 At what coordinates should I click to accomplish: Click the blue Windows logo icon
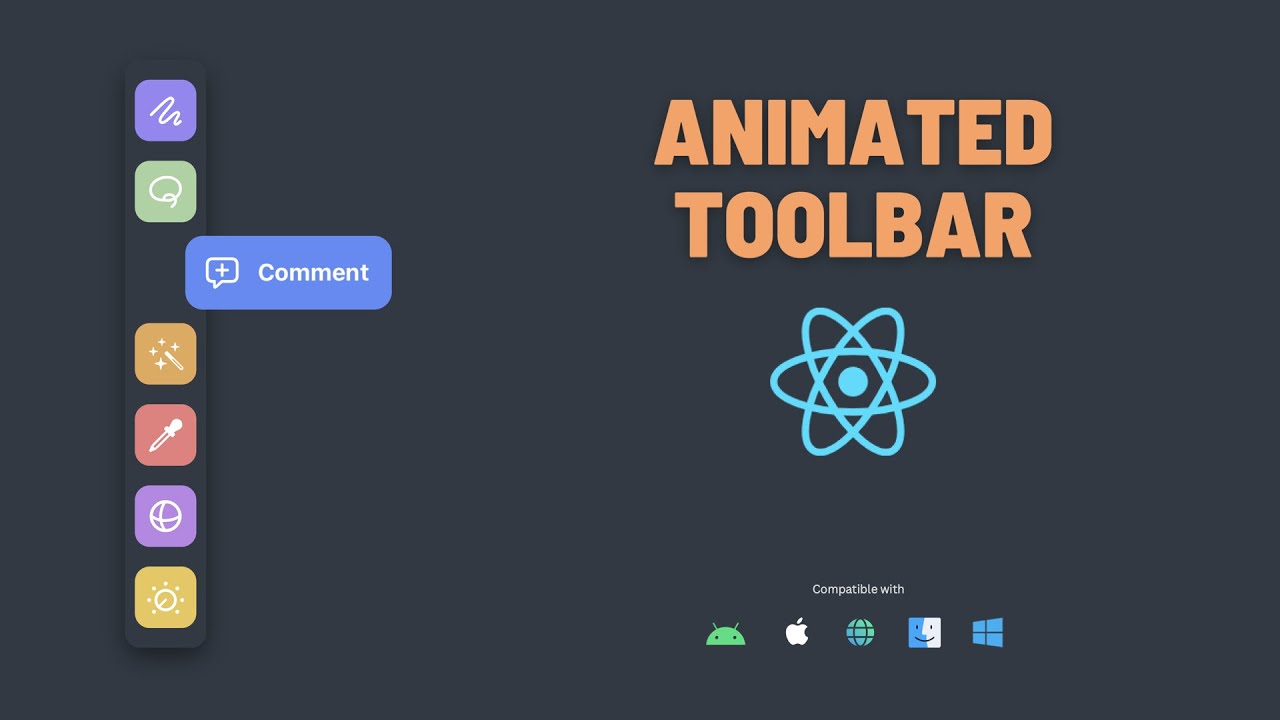point(987,632)
